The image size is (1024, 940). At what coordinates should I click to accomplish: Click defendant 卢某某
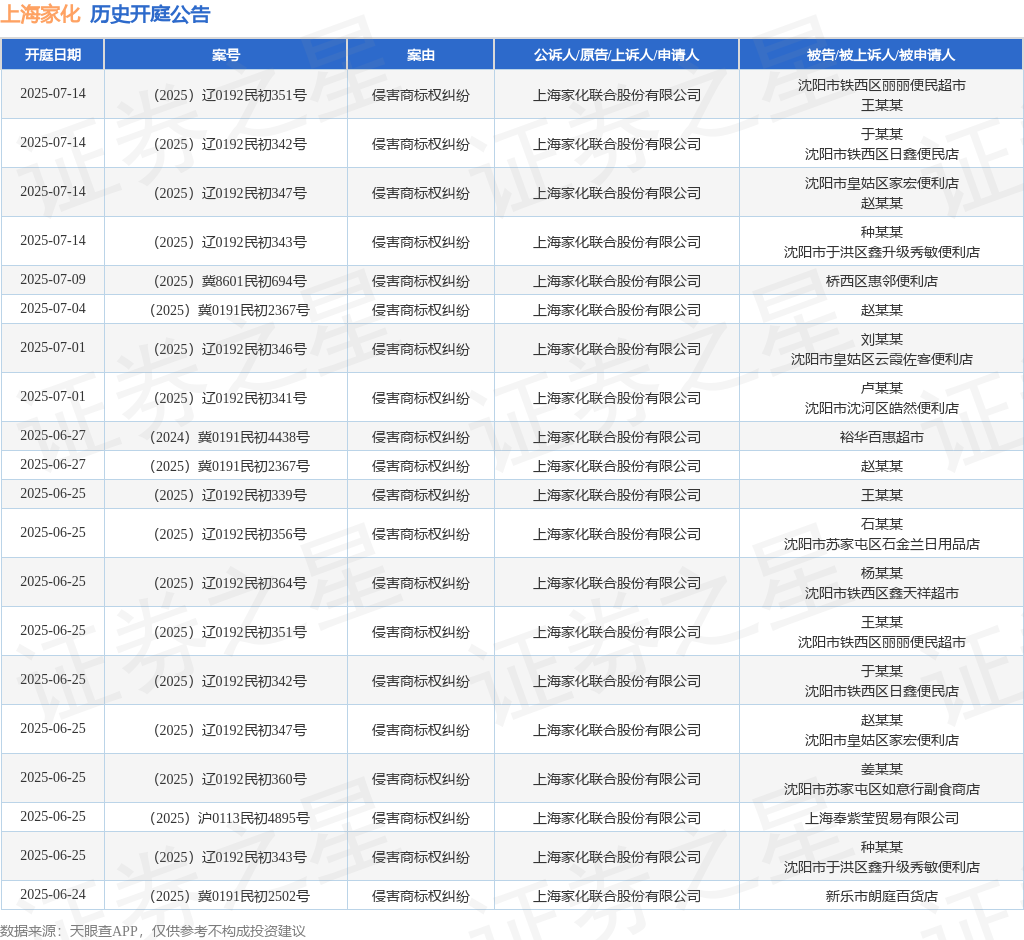(881, 388)
